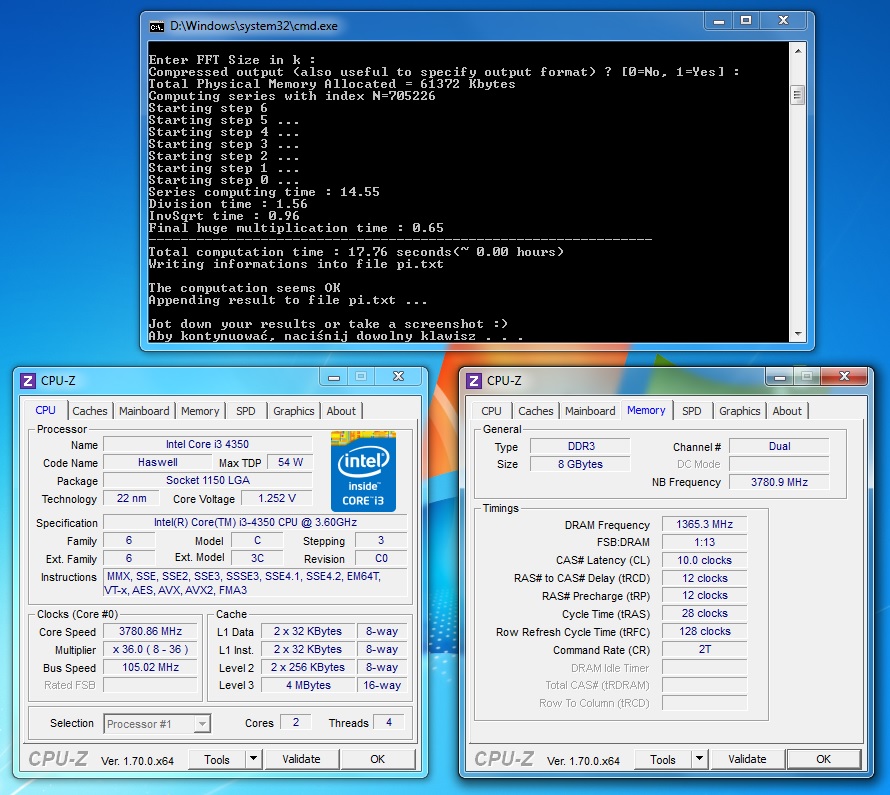This screenshot has width=890, height=795.
Task: Click the Code Name value Haswell
Action: pos(158,462)
